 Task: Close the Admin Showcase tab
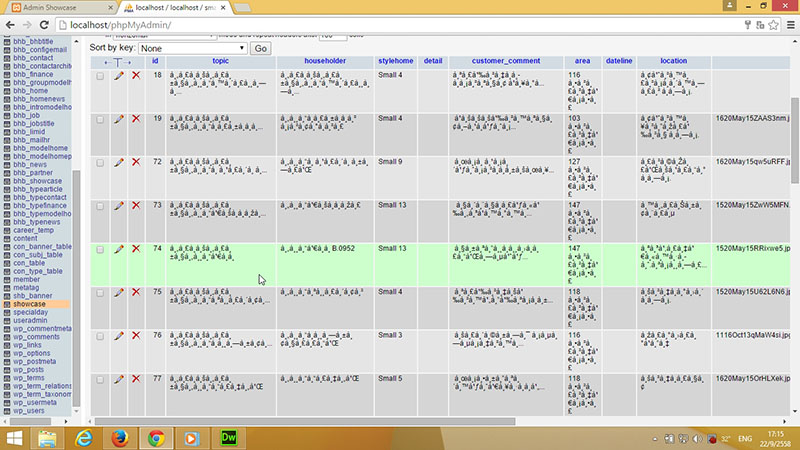point(111,8)
